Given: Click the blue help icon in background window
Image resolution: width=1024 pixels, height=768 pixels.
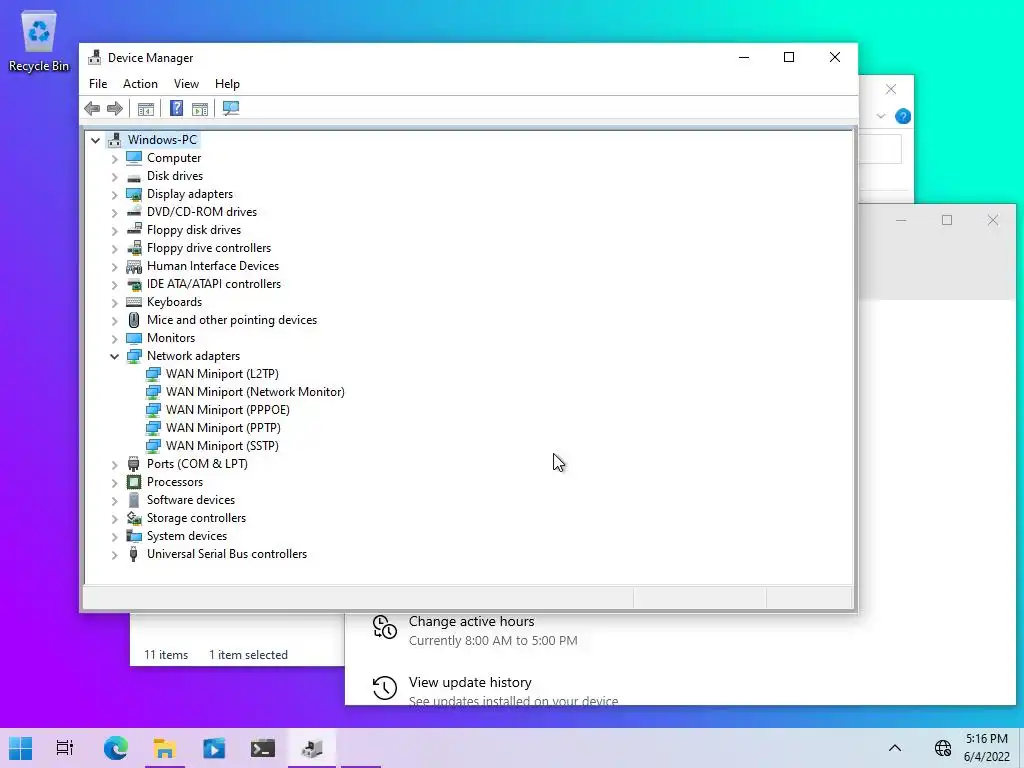Looking at the screenshot, I should (x=903, y=116).
